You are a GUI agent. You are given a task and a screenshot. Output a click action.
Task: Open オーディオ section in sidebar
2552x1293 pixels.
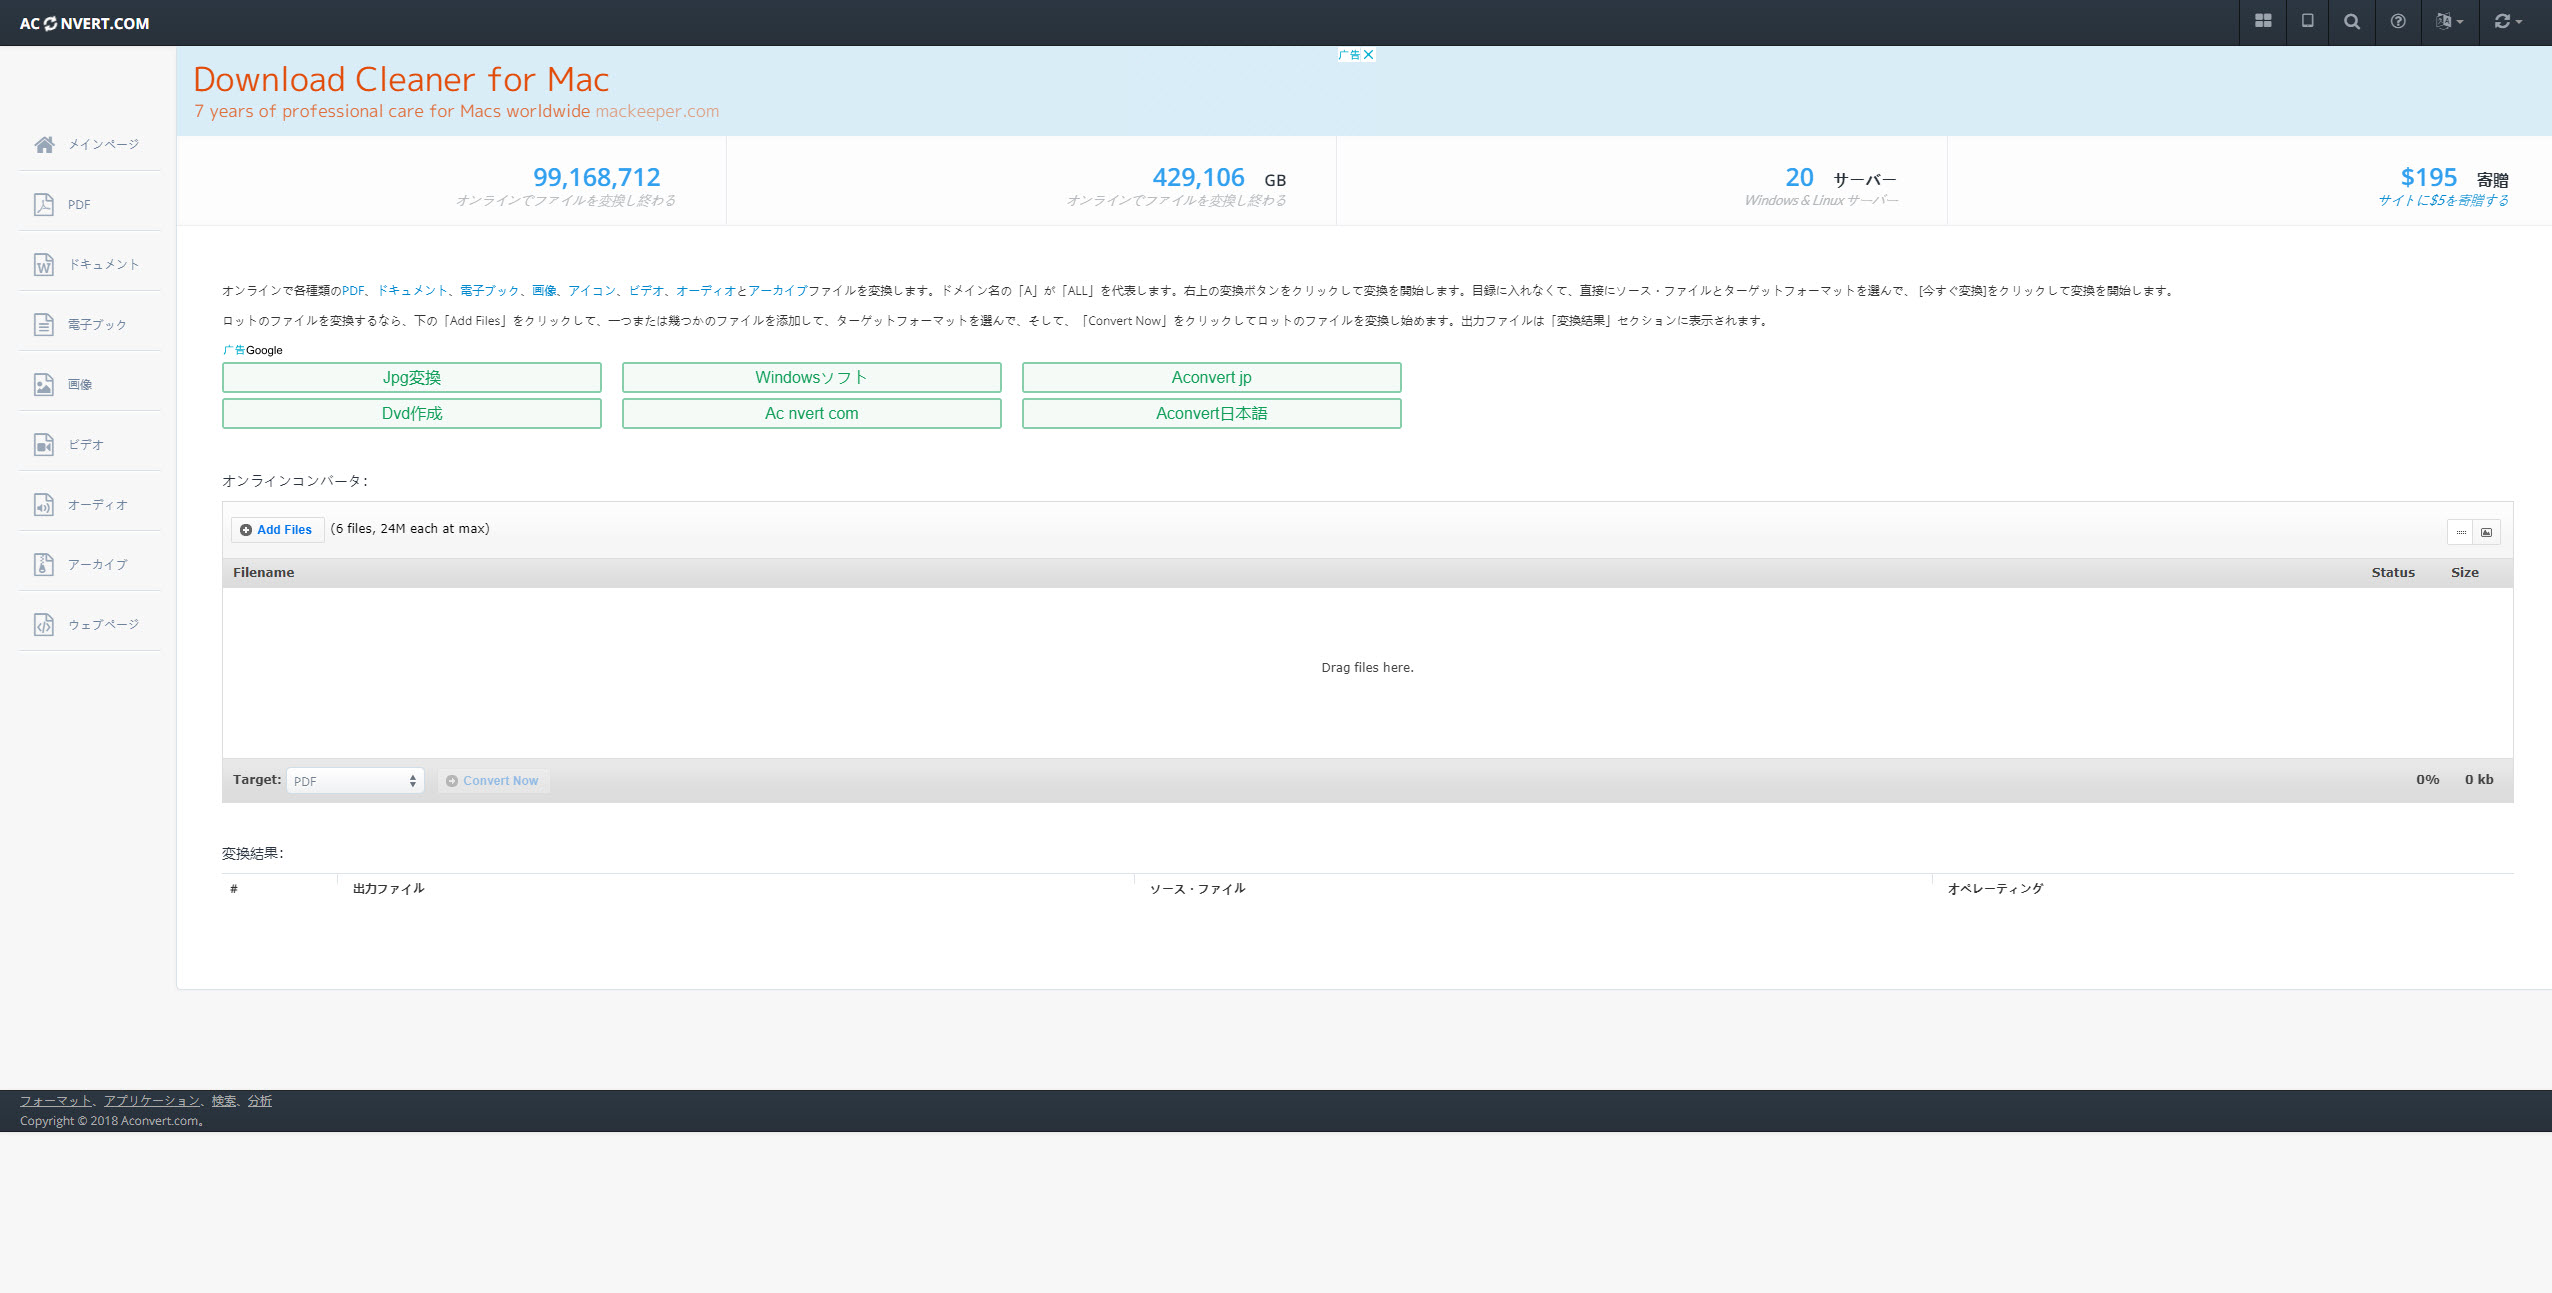[x=89, y=504]
